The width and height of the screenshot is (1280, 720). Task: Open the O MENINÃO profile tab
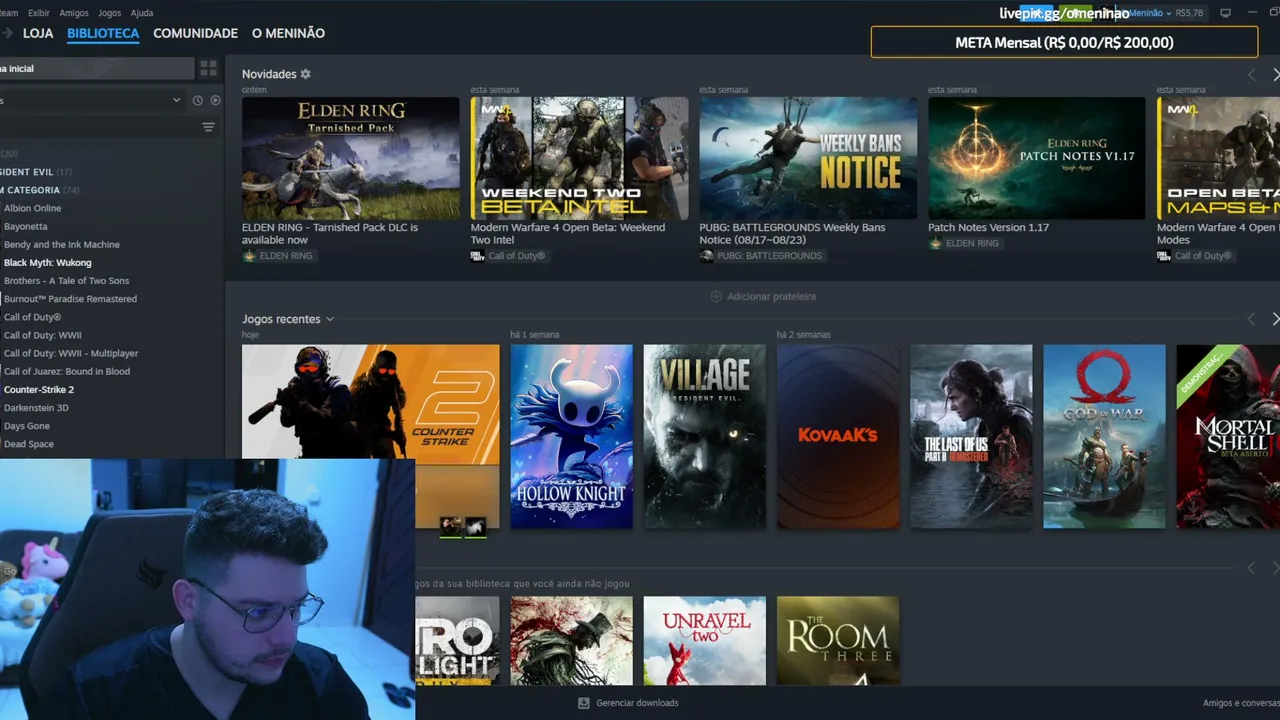point(288,33)
